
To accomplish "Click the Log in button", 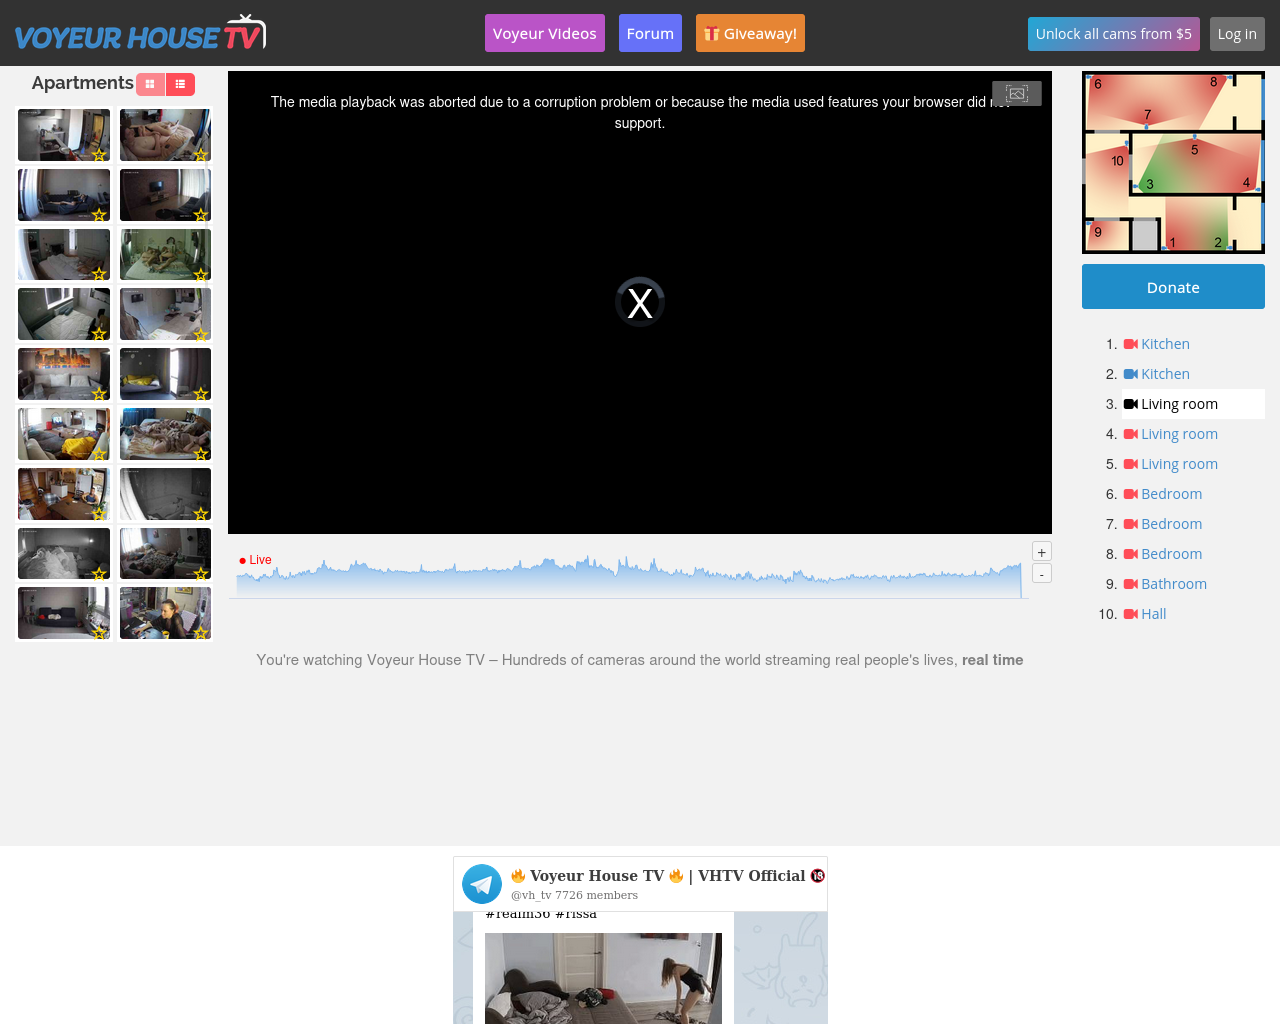I will [x=1237, y=33].
